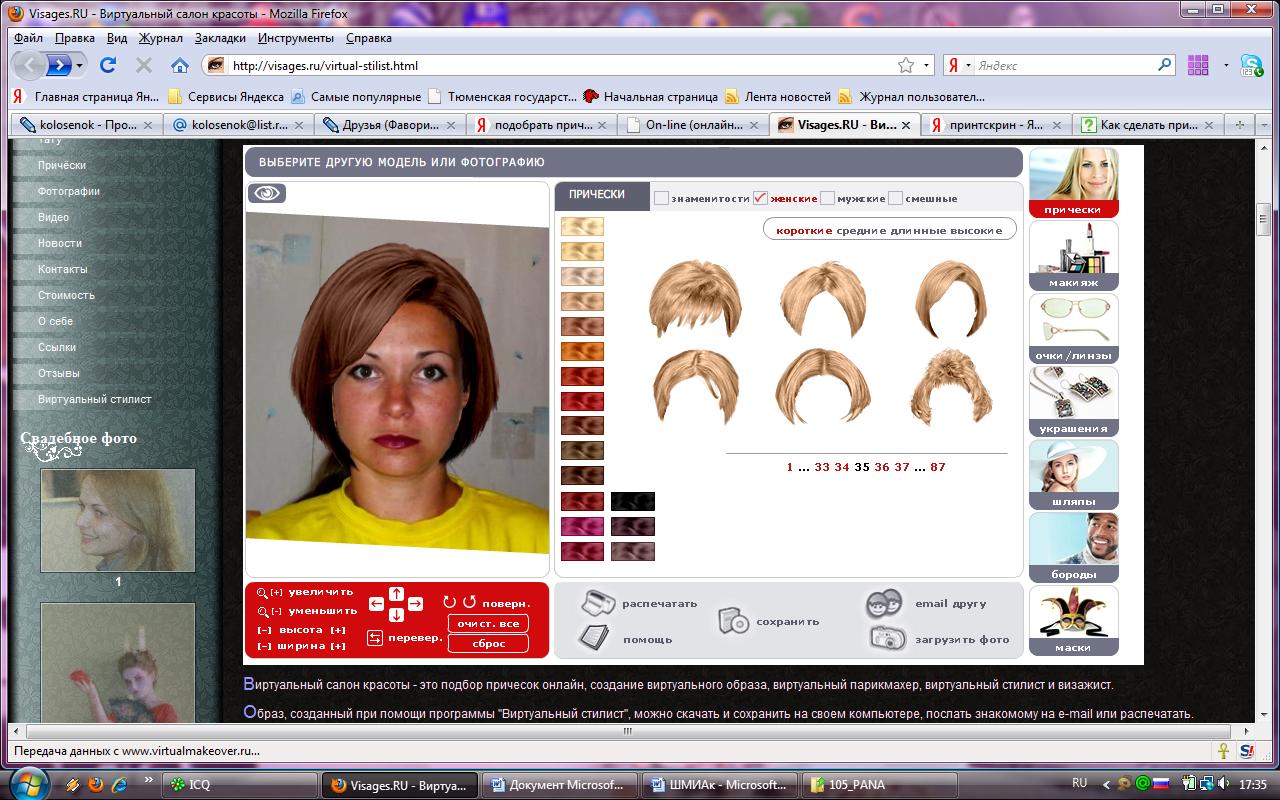This screenshot has width=1280, height=800.
Task: Open the tab list dropdown at tab bar end
Action: pyautogui.click(x=1266, y=125)
